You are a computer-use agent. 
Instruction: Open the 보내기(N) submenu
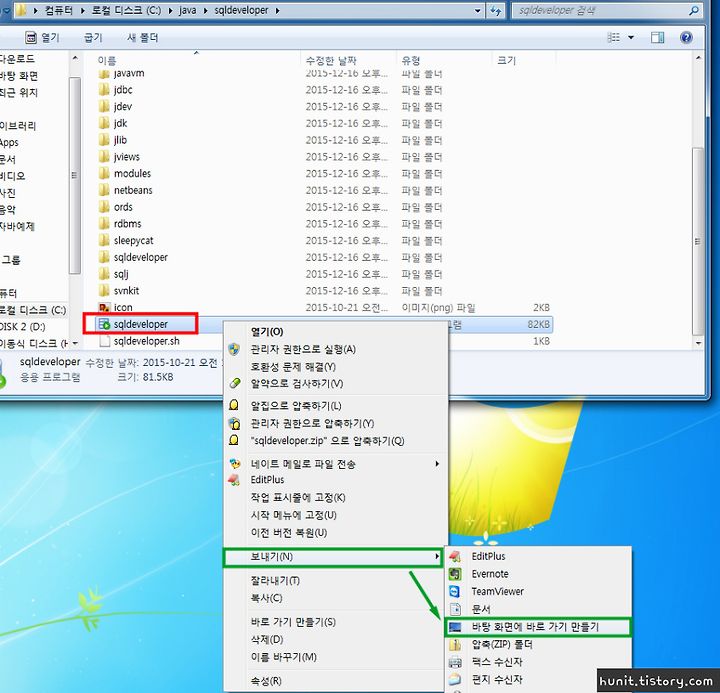(x=332, y=557)
